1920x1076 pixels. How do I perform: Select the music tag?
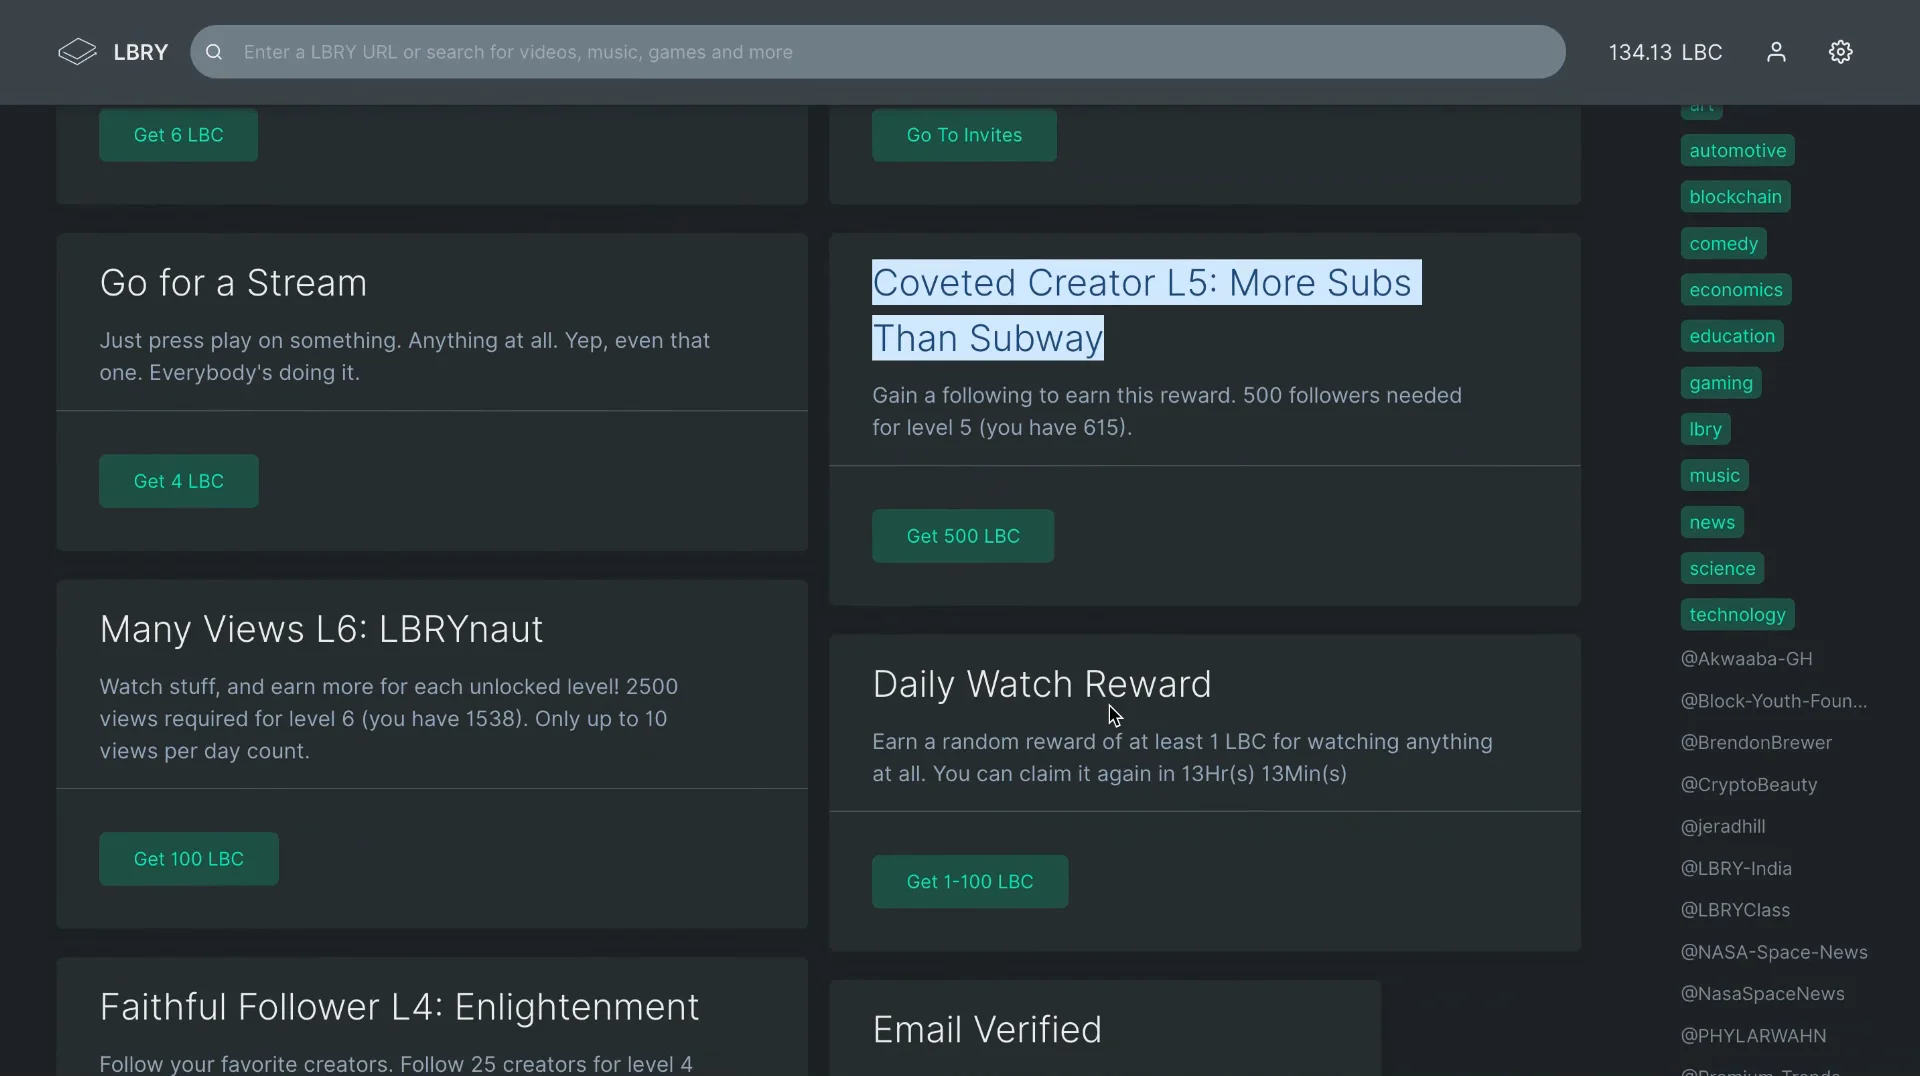coord(1715,476)
